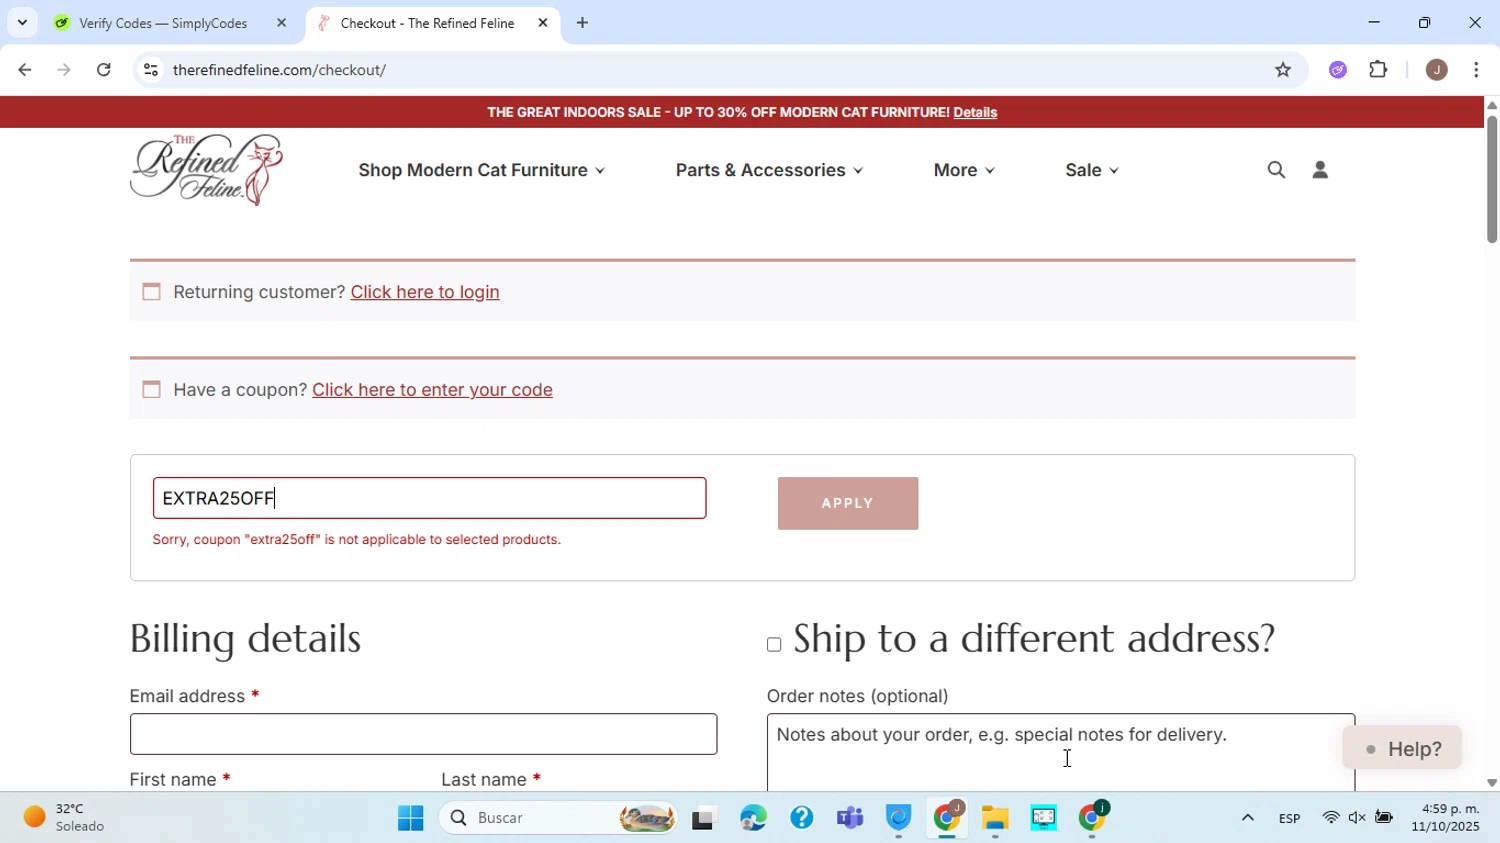
Task: Click the scrollbar down arrow
Action: coord(1492,783)
